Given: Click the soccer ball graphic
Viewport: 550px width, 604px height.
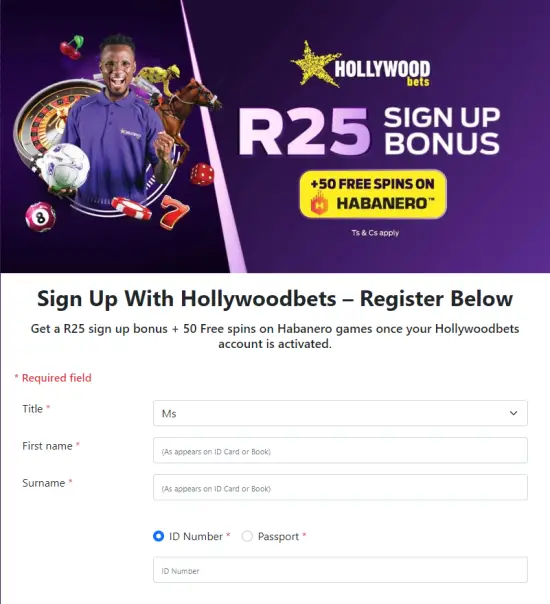Looking at the screenshot, I should 64,167.
